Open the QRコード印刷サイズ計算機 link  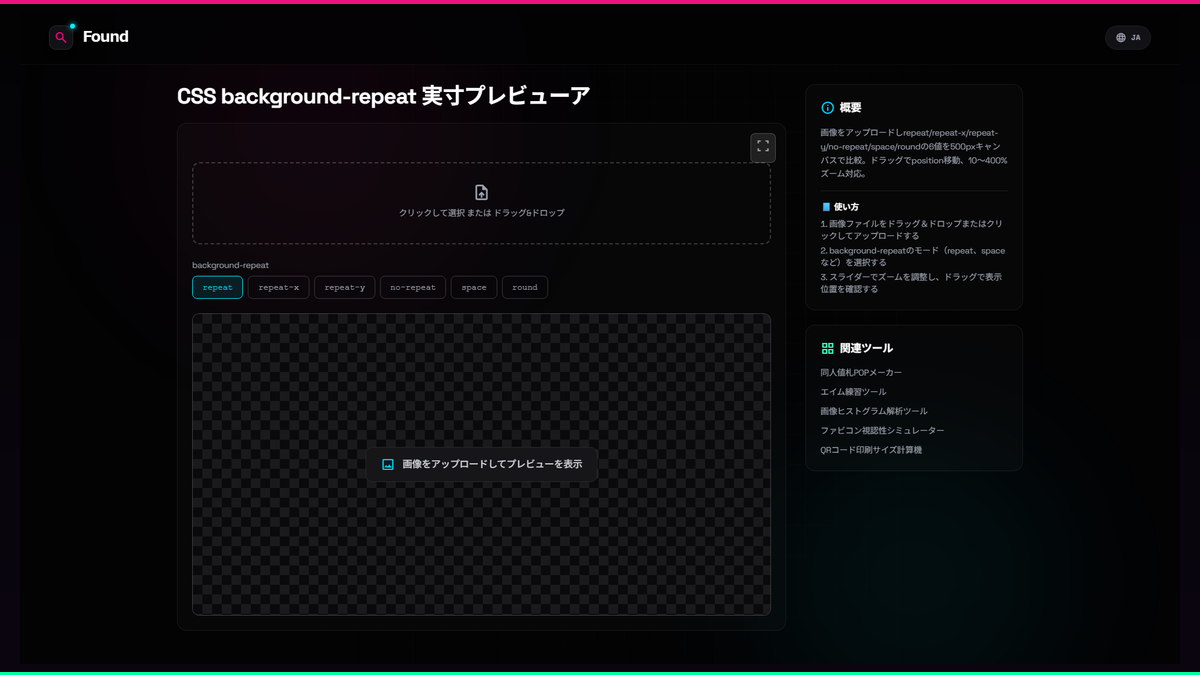tap(871, 450)
